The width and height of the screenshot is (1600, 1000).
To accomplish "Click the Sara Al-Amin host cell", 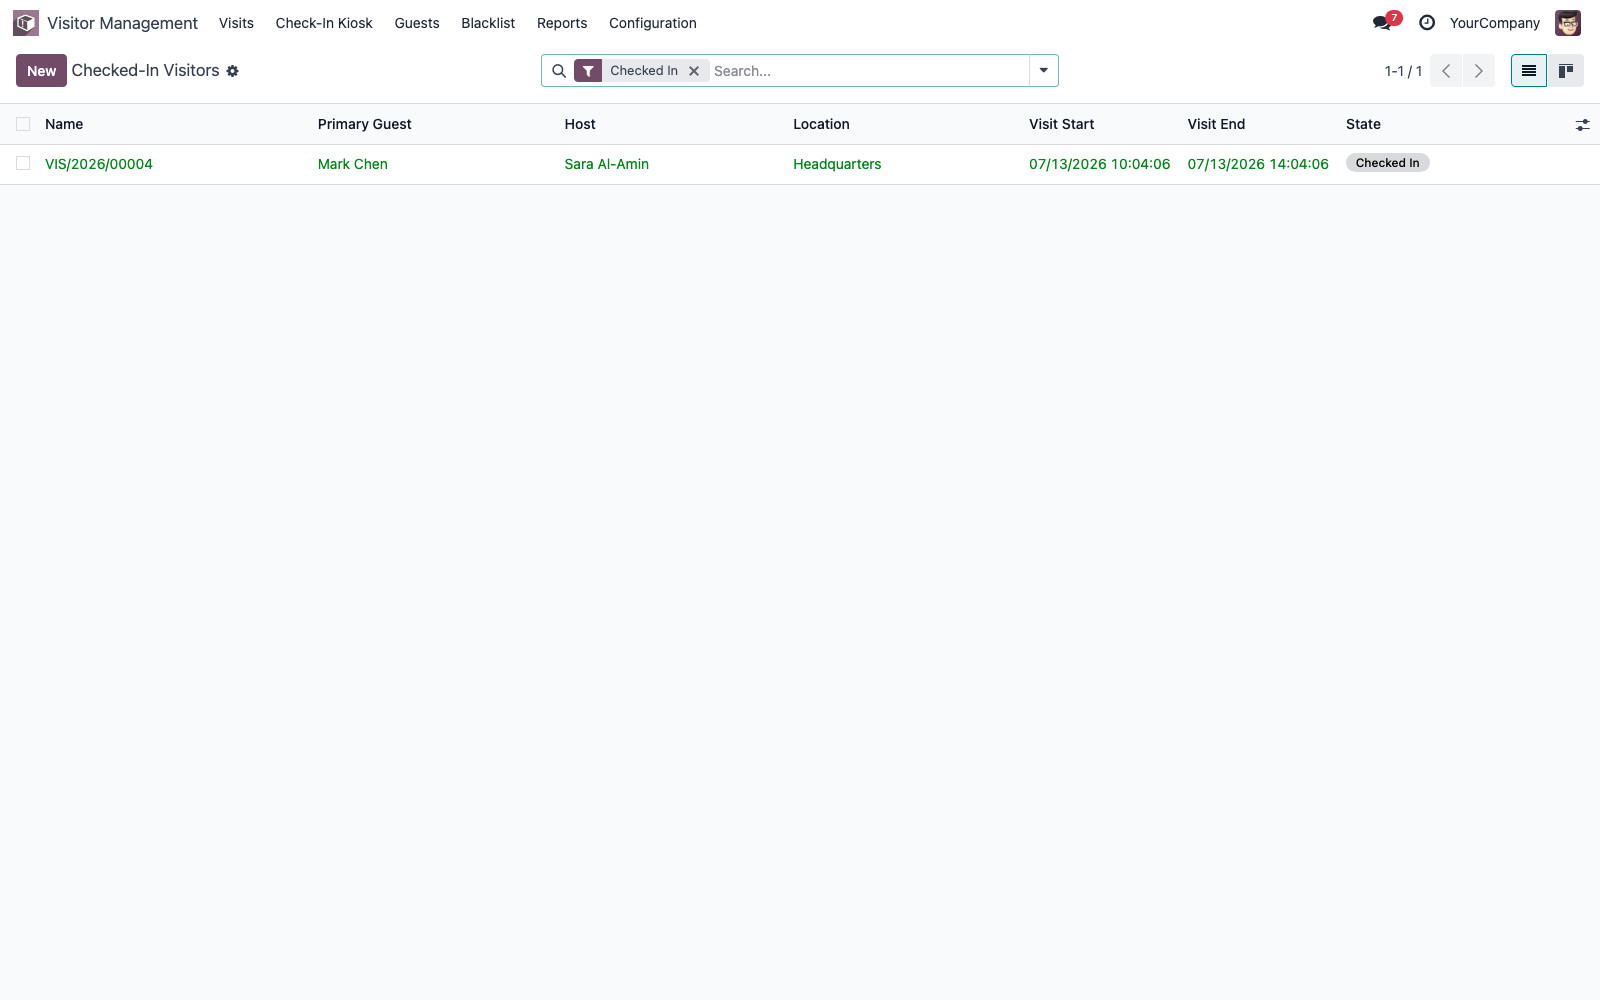I will 607,164.
